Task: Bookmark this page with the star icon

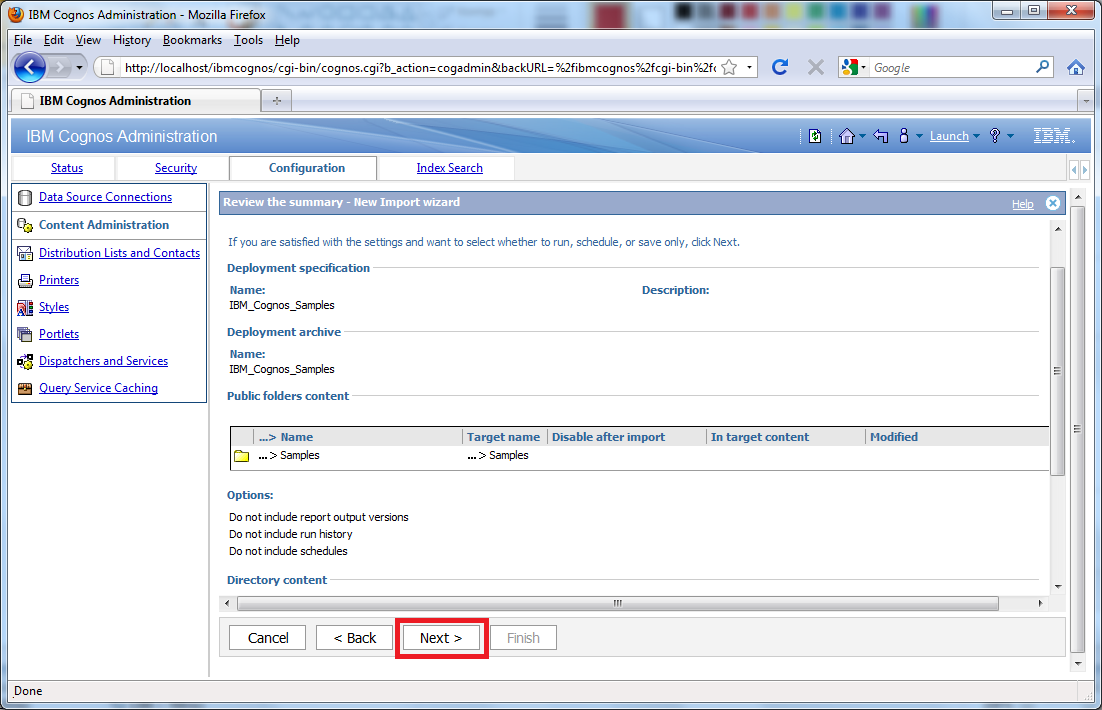Action: pyautogui.click(x=730, y=67)
